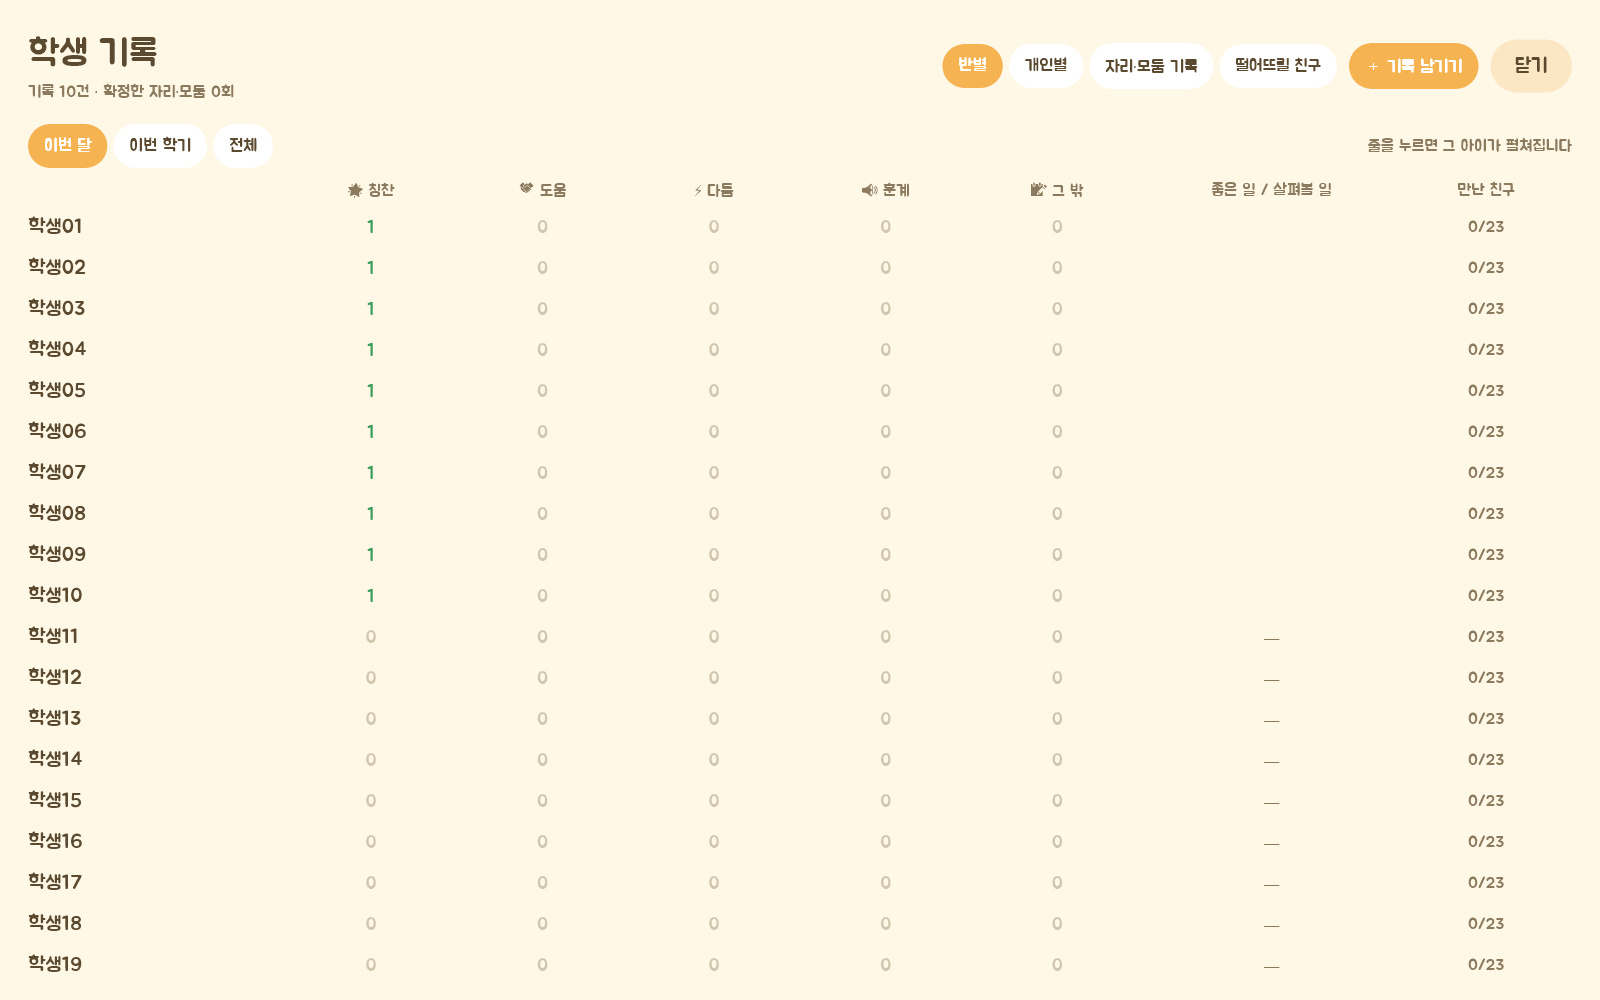Expand the 학생08 row
The image size is (1600, 1000).
pyautogui.click(x=800, y=514)
